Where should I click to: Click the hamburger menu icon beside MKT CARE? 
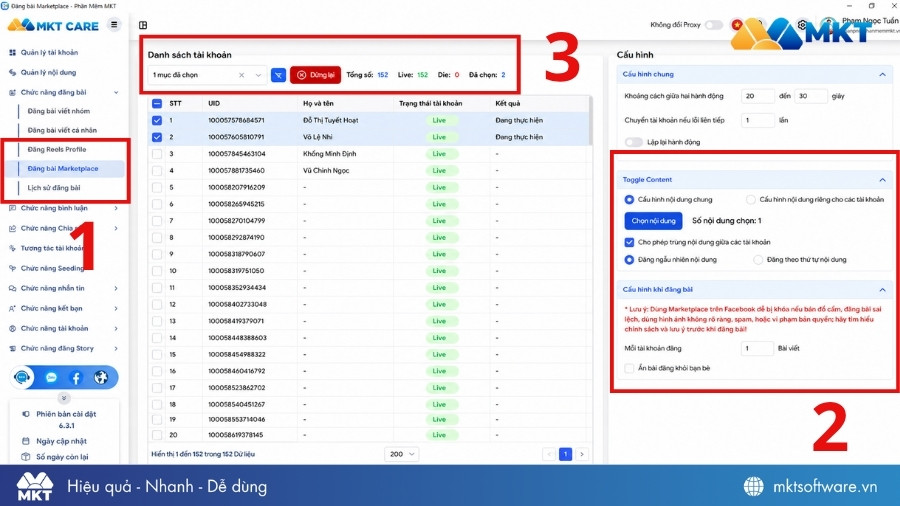tap(114, 25)
